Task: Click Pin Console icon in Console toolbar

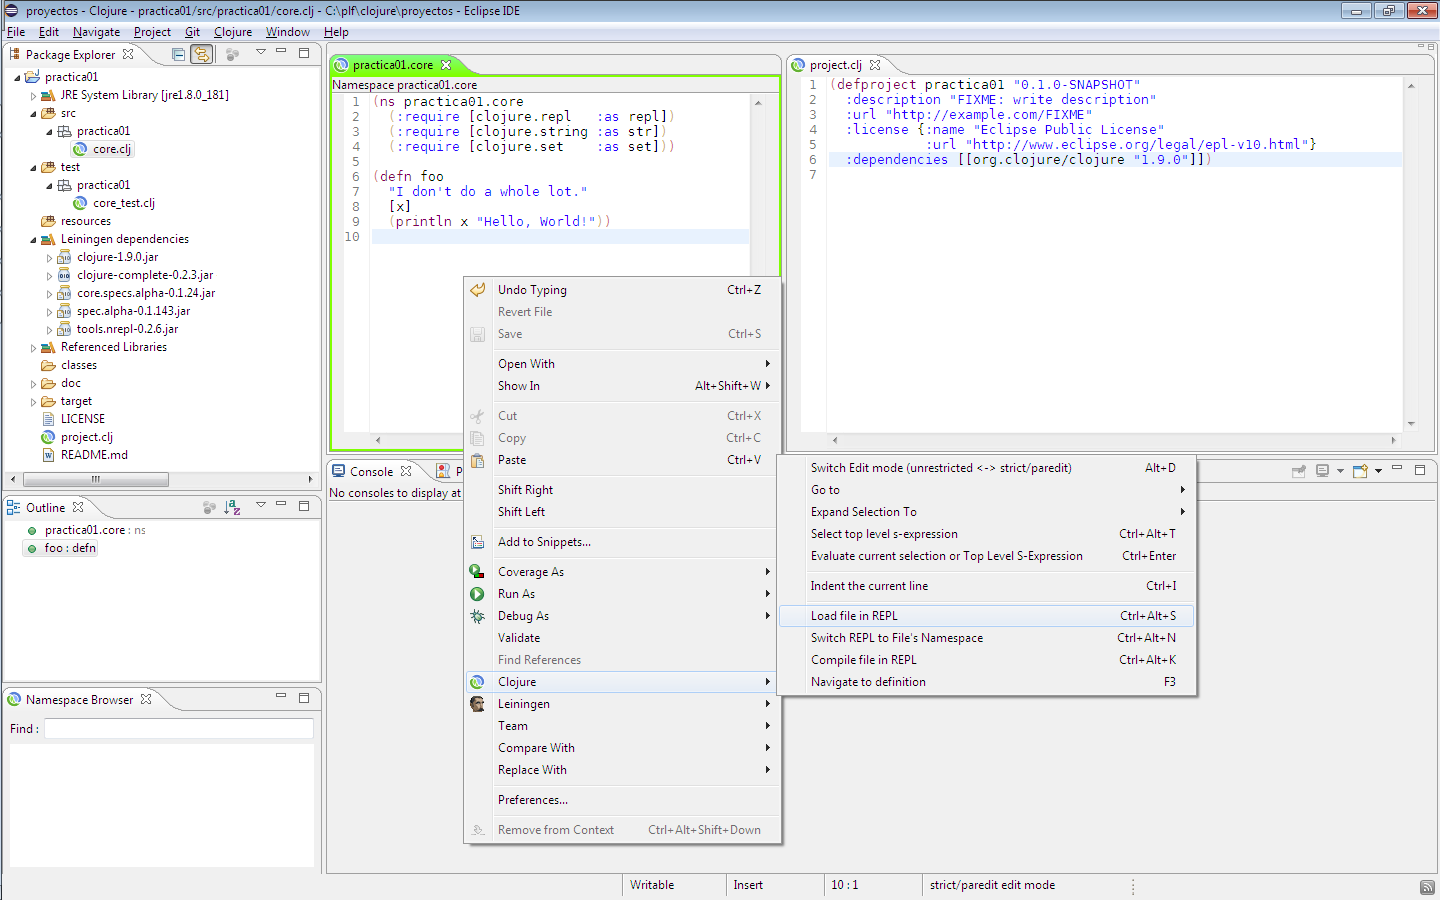Action: [1299, 471]
